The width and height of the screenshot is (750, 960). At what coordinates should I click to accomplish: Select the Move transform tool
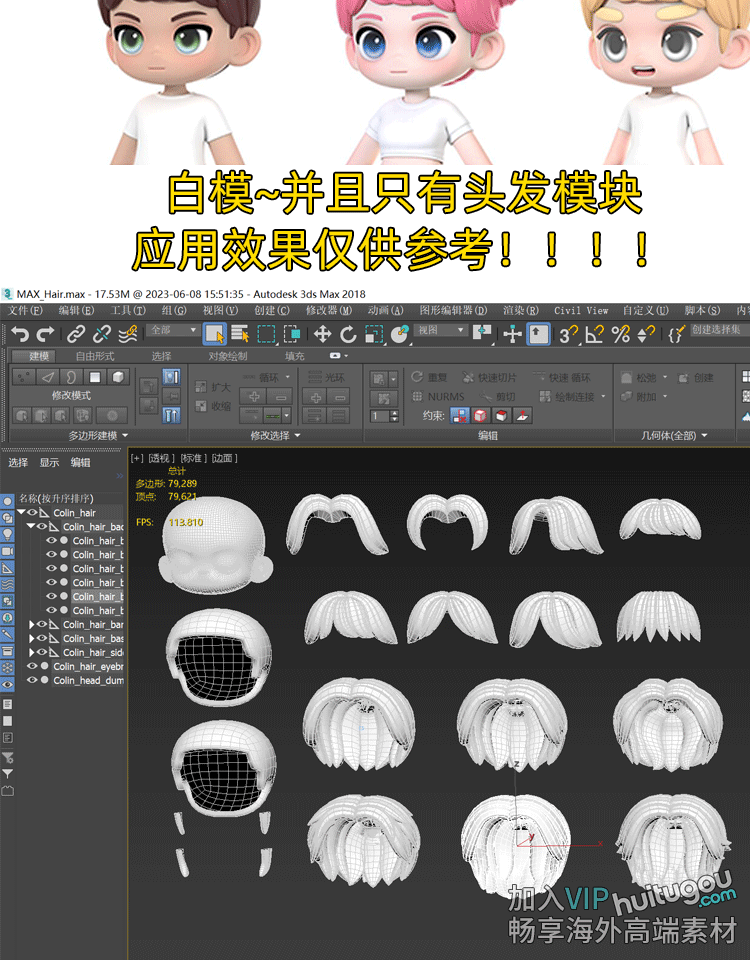click(322, 334)
